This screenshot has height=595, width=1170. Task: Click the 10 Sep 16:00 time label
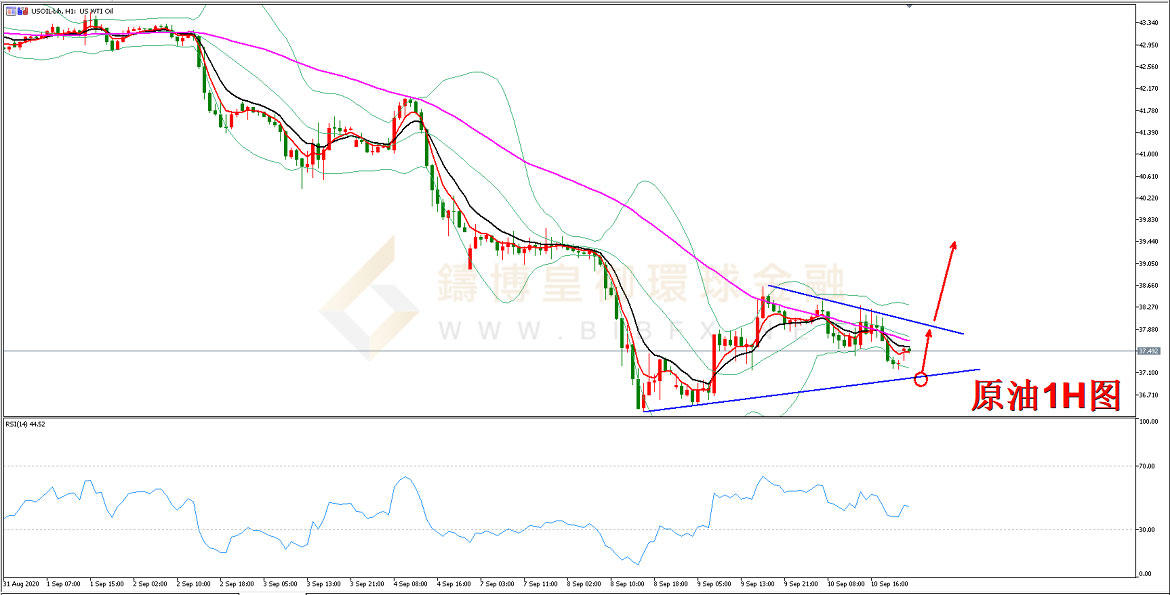tap(887, 582)
